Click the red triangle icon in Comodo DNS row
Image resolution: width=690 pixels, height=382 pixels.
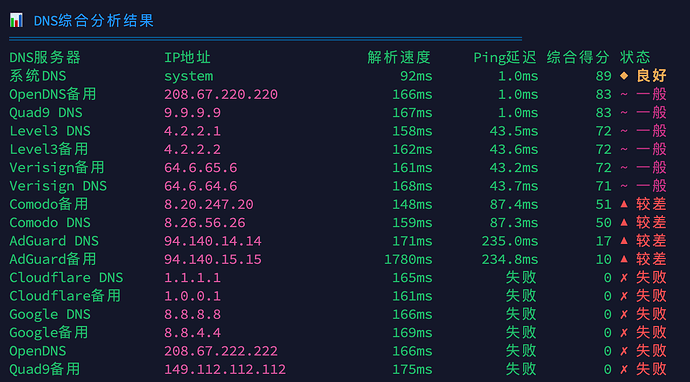tap(624, 222)
